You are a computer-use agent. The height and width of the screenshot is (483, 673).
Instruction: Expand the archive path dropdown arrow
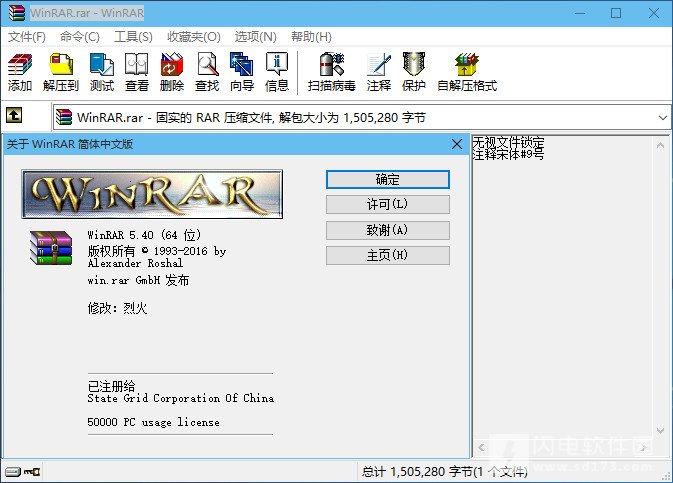(662, 117)
